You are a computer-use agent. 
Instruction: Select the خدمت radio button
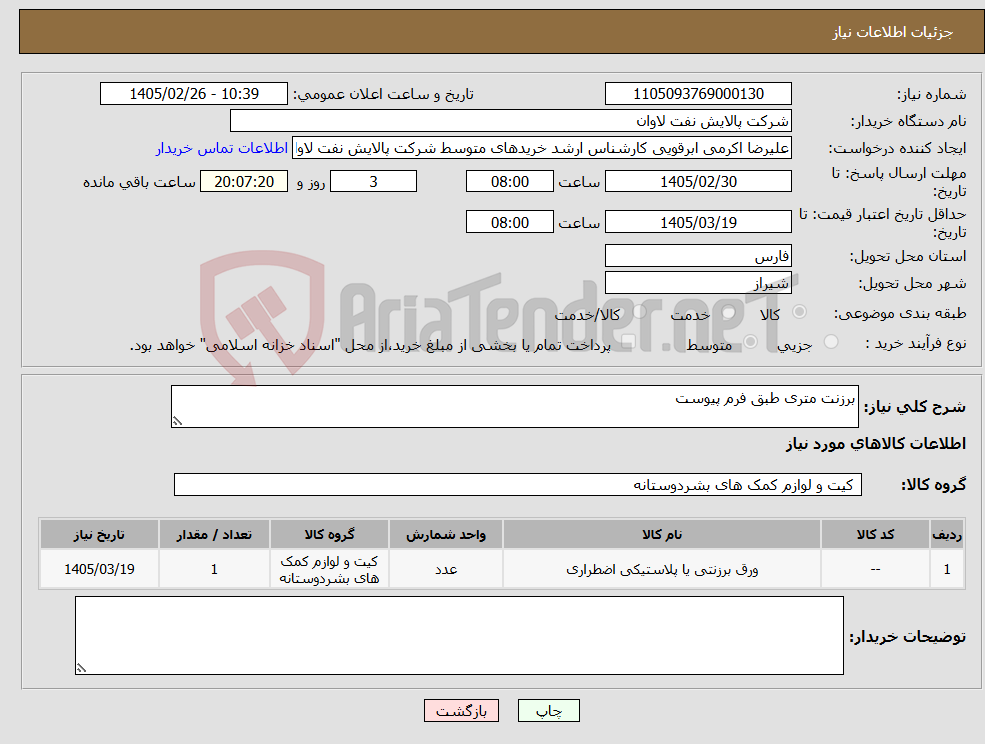729,312
